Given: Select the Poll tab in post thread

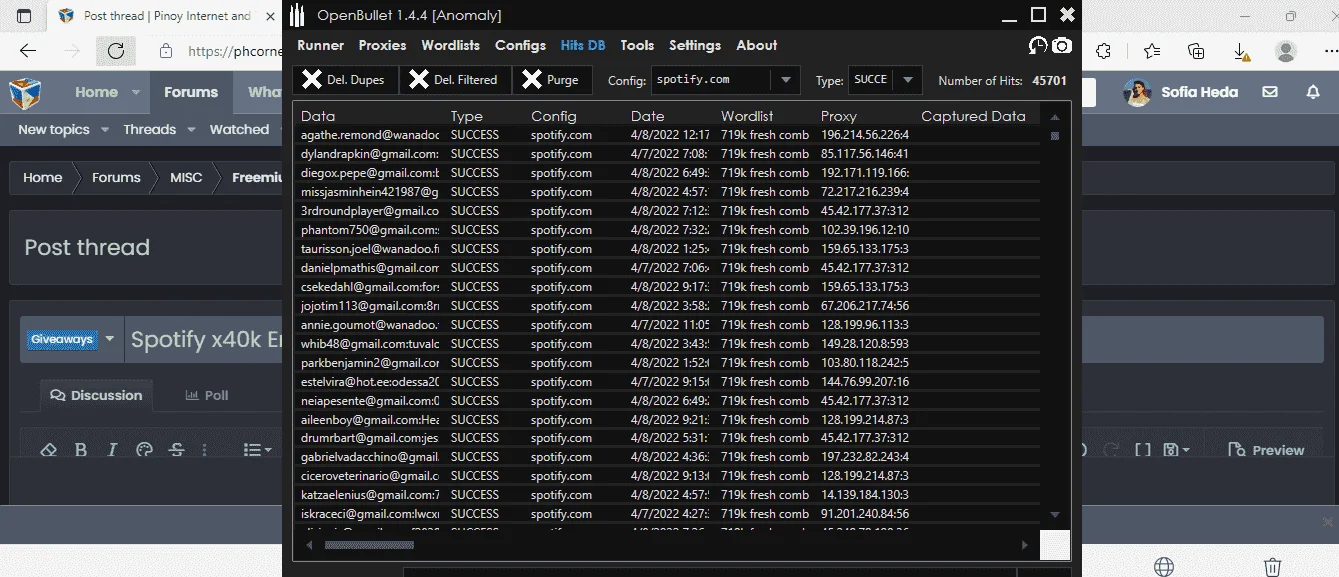Looking at the screenshot, I should click(207, 395).
